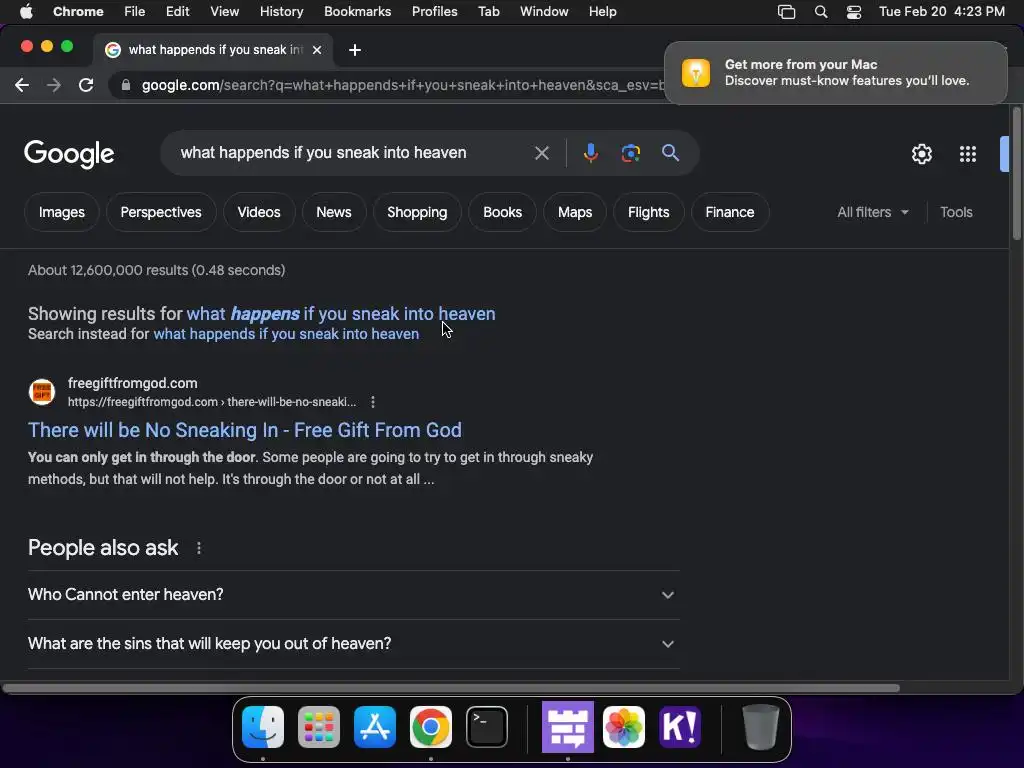Screen dimensions: 1024x768
Task: Open the Profiles menu
Action: click(x=434, y=12)
